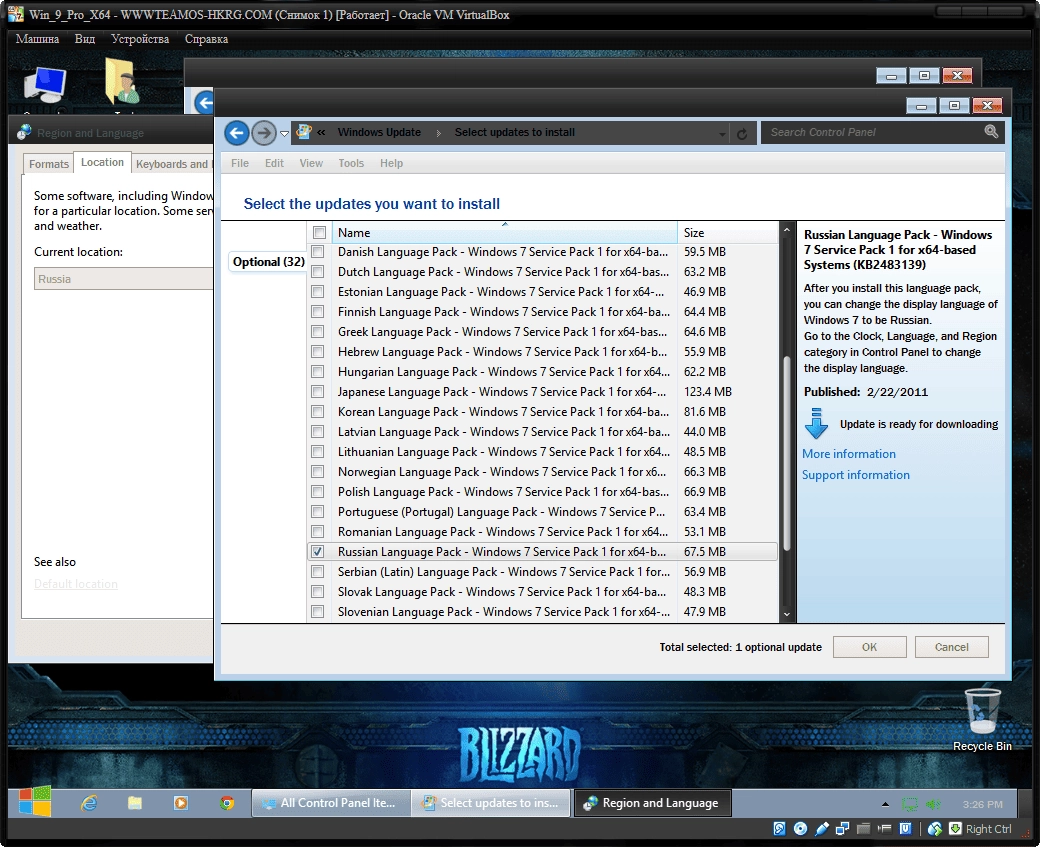
Task: Open the More information link
Action: (x=848, y=454)
